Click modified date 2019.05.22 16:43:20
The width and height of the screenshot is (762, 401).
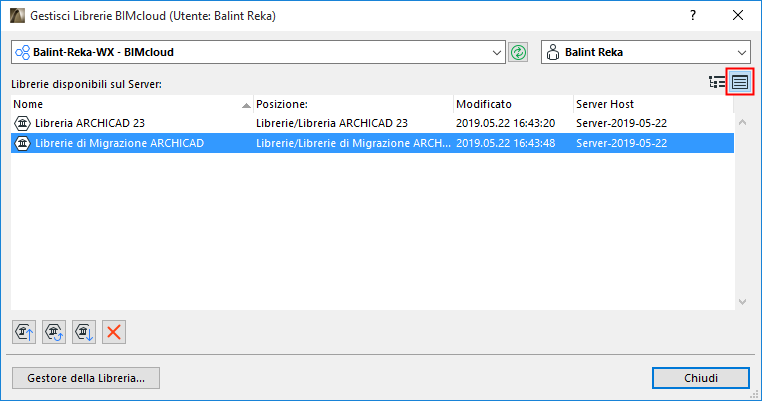tap(505, 123)
